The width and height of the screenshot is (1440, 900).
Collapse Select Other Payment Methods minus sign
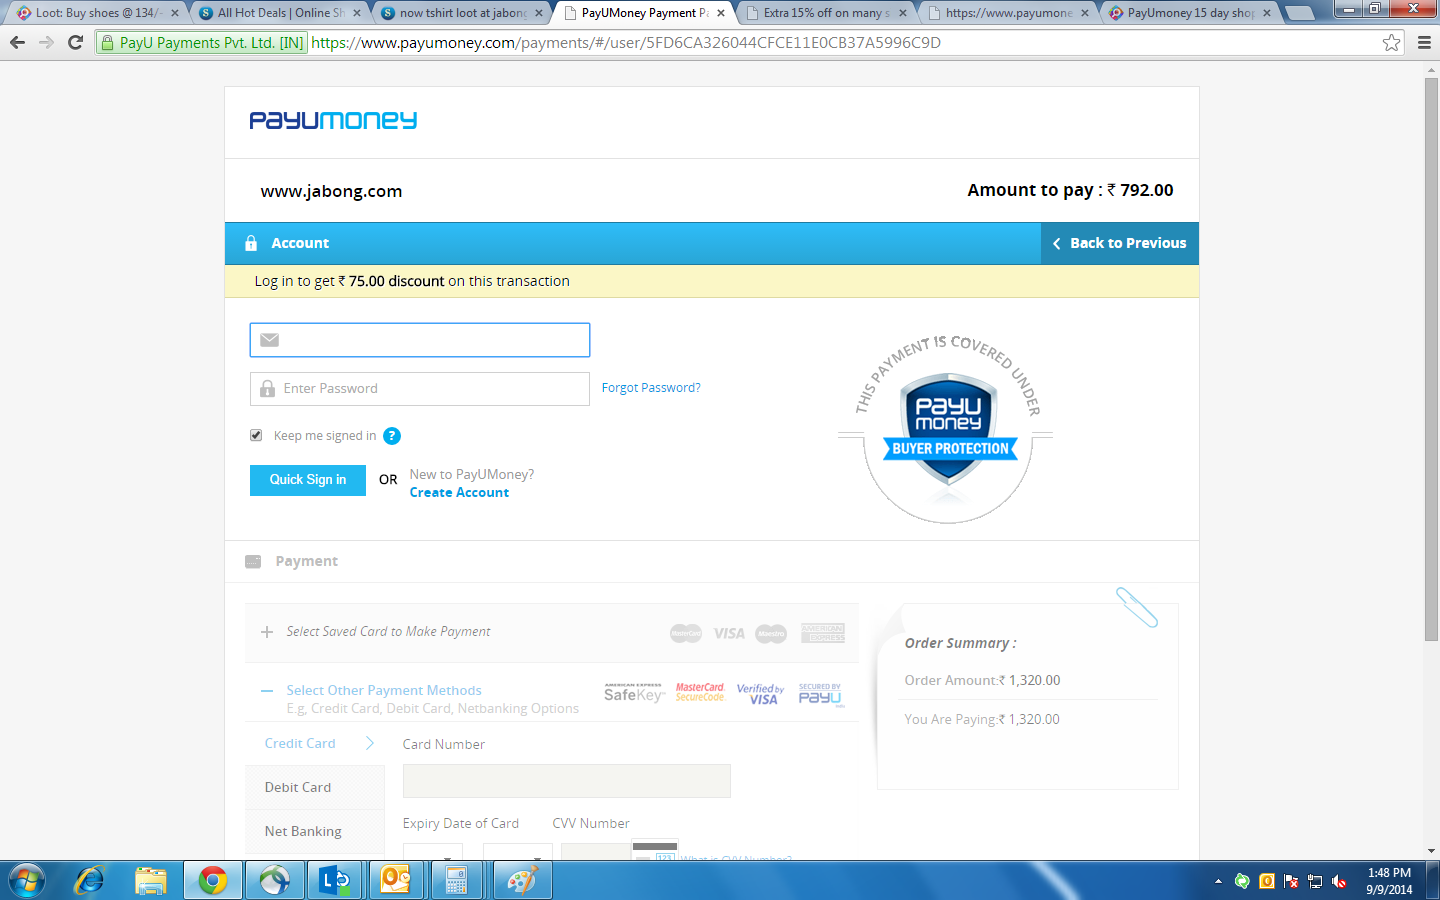(267, 691)
